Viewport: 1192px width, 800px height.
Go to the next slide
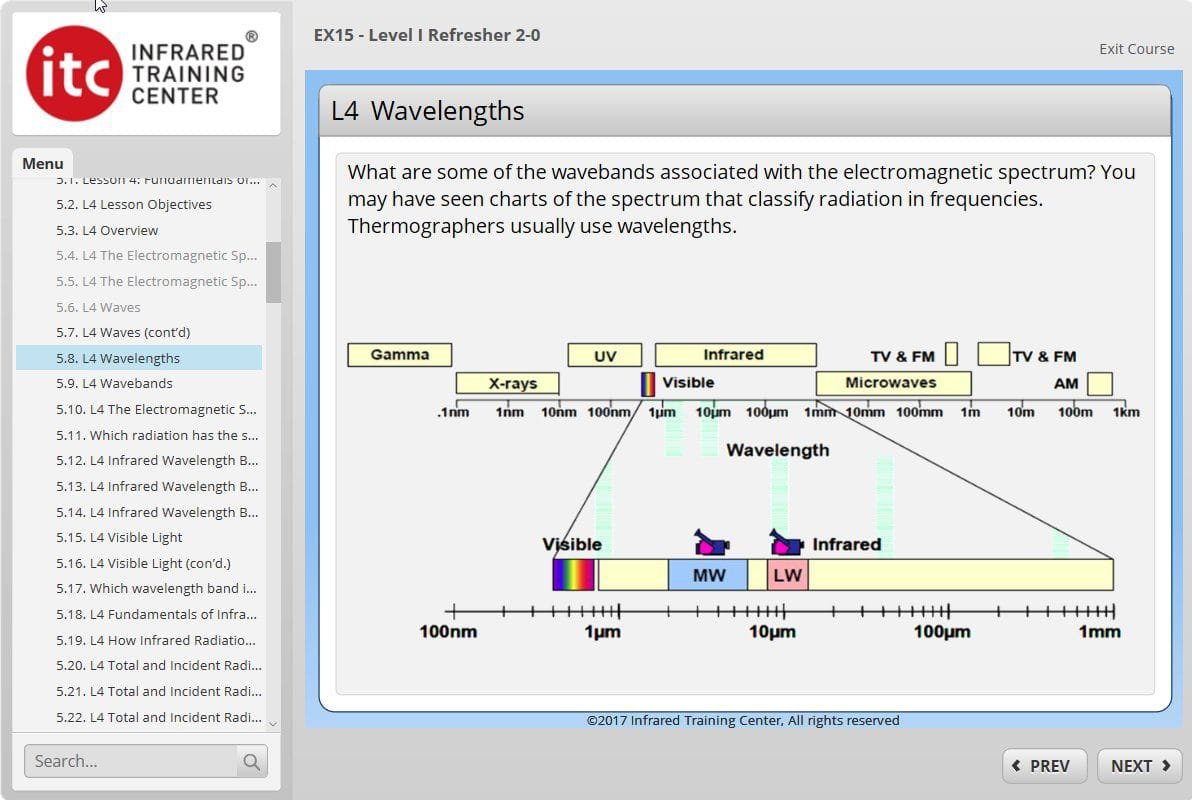click(1140, 766)
